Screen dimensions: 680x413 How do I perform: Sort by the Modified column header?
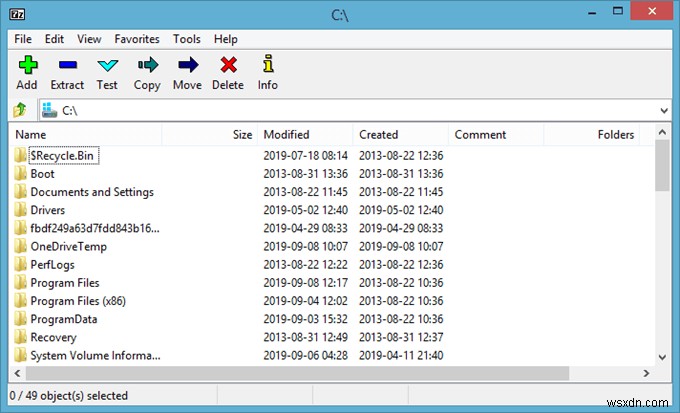tap(305, 134)
